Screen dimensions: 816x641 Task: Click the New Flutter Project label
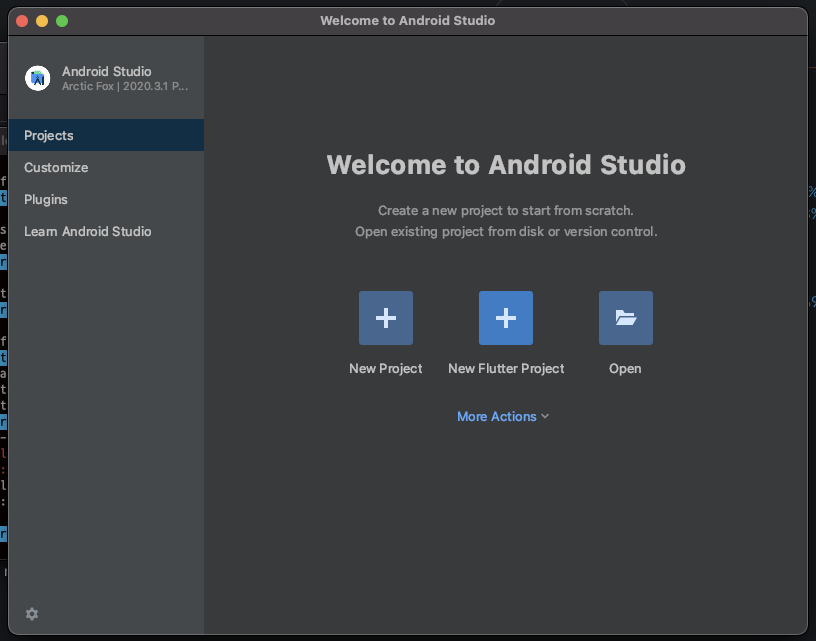click(x=506, y=368)
